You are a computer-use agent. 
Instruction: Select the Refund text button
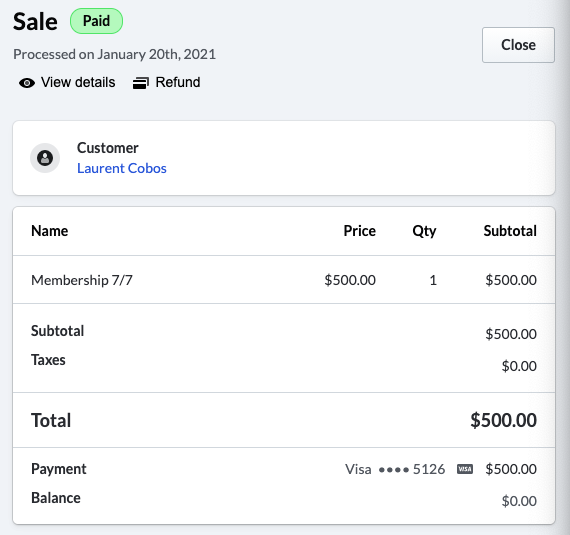178,82
